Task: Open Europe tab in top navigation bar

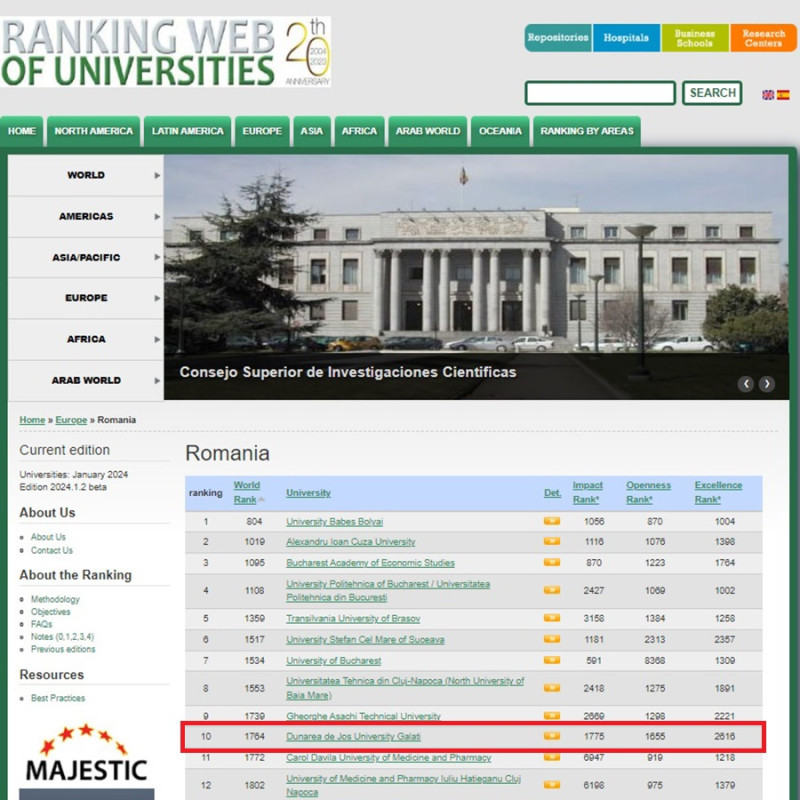Action: (262, 131)
